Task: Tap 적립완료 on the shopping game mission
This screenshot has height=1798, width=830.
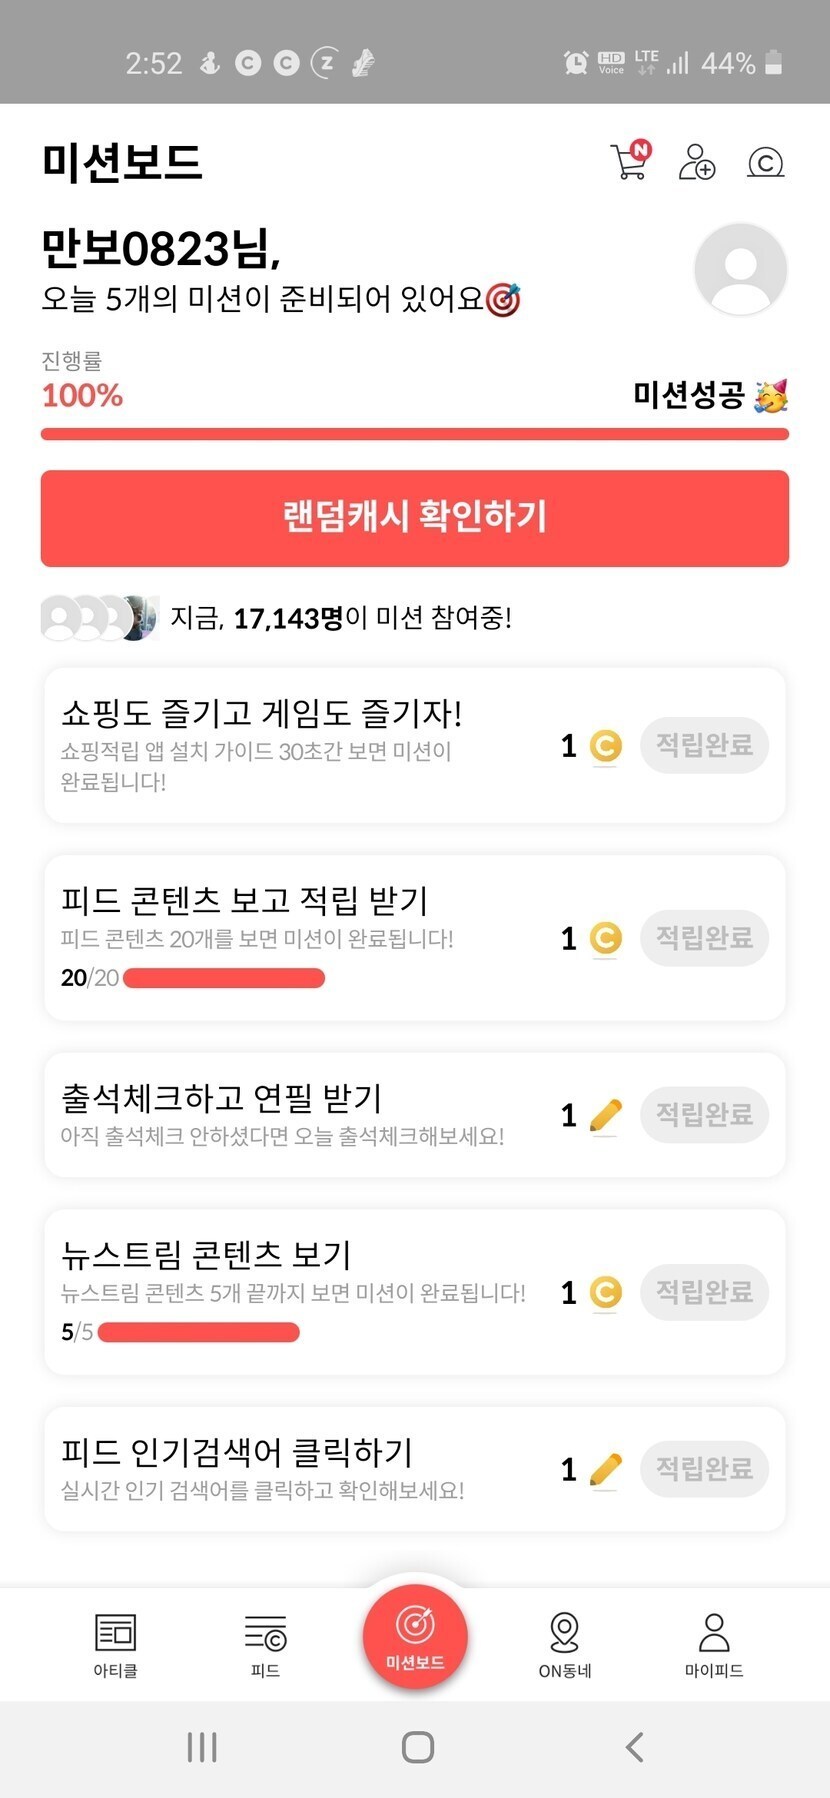Action: [x=704, y=745]
